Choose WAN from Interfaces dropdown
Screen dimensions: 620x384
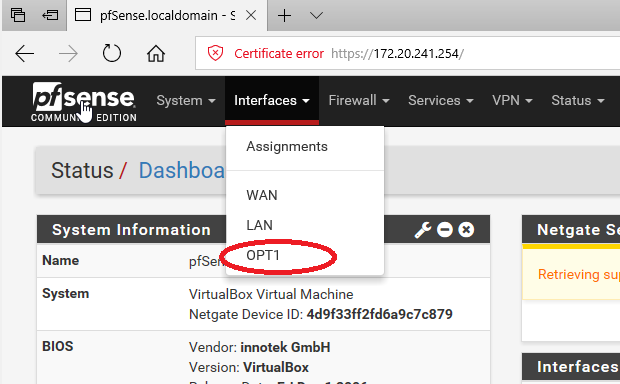pos(305,195)
